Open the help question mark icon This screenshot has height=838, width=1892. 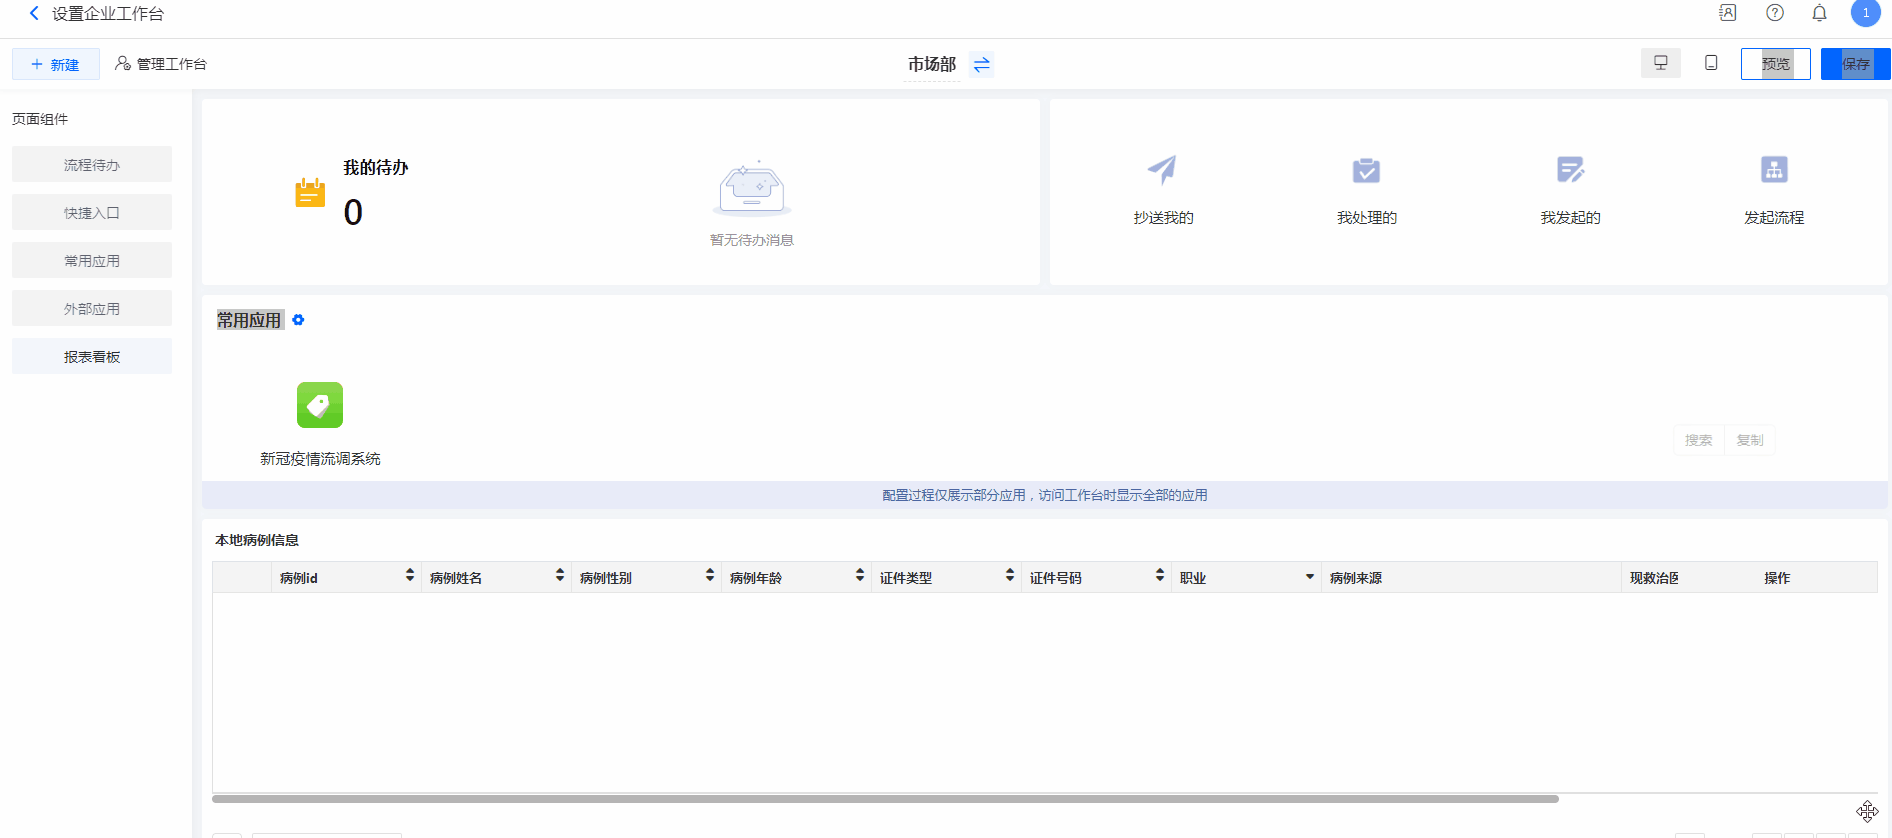(1774, 13)
